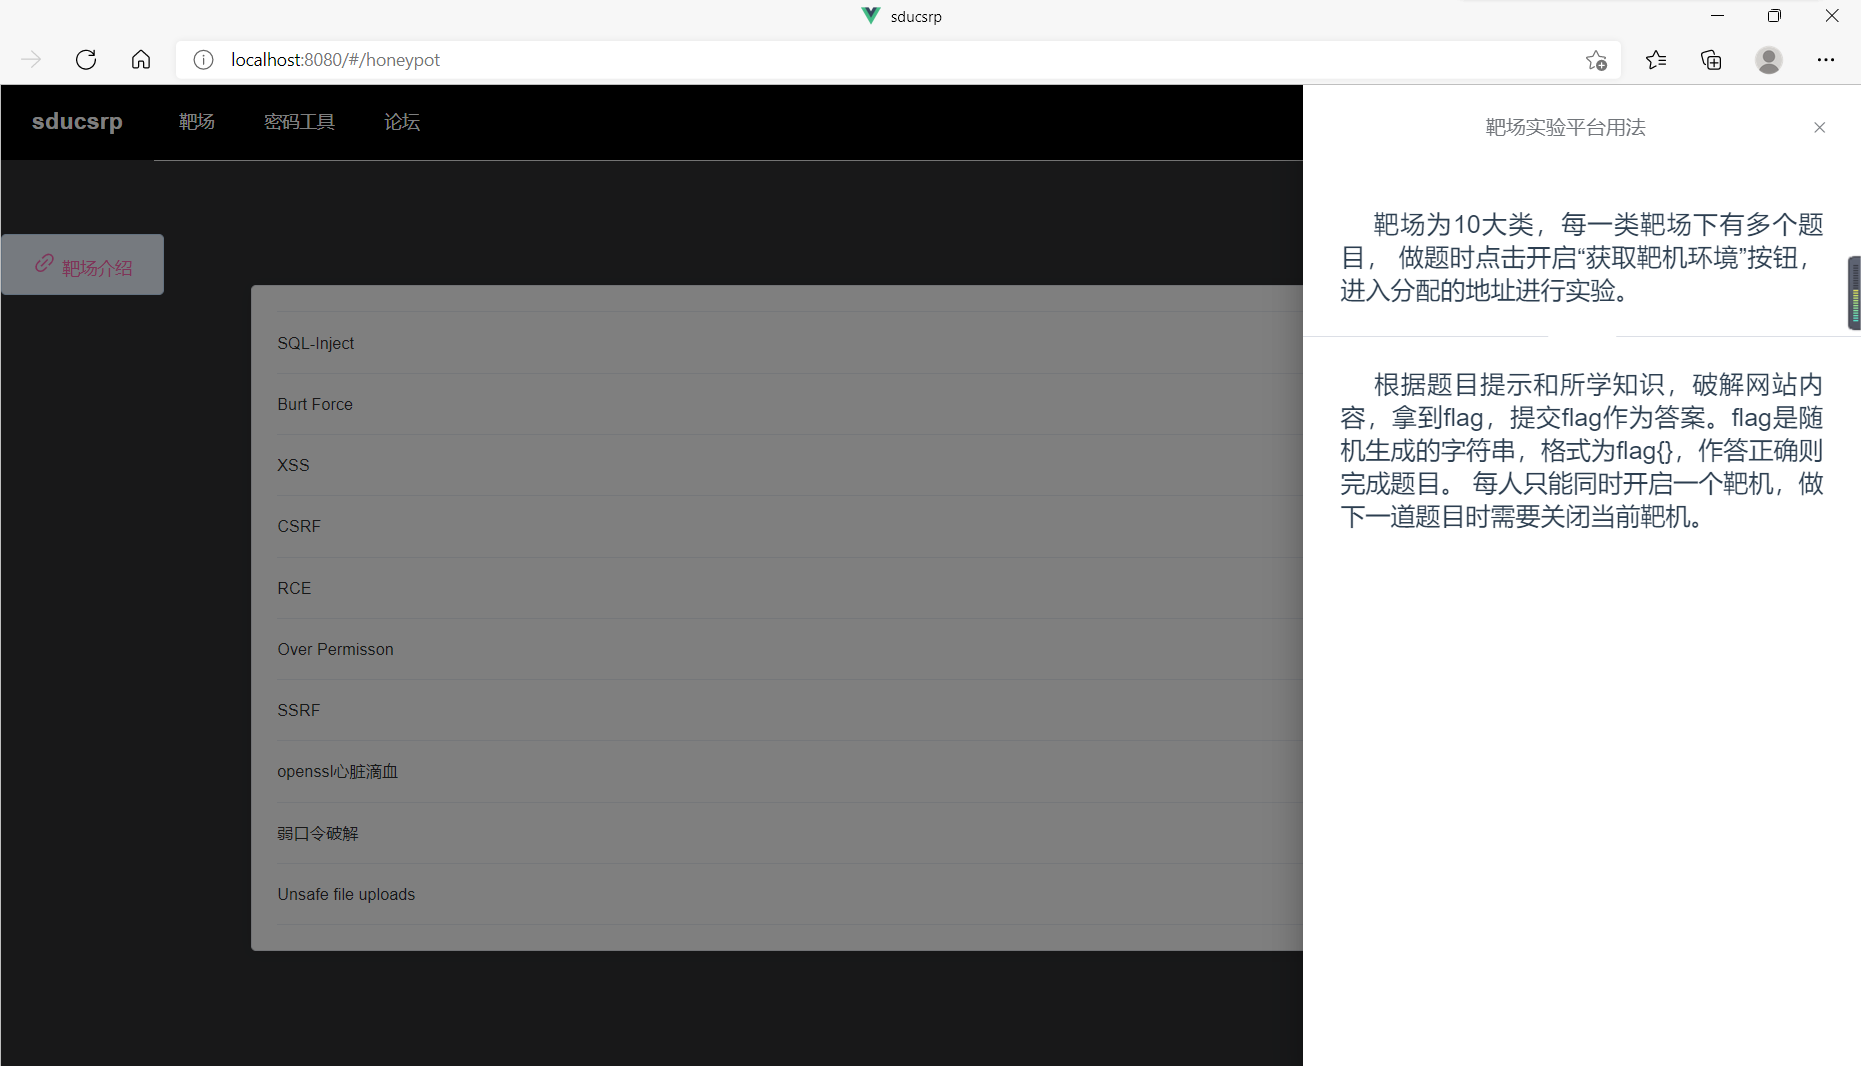Open the 论坛 navigation menu item
The width and height of the screenshot is (1861, 1066).
(402, 121)
